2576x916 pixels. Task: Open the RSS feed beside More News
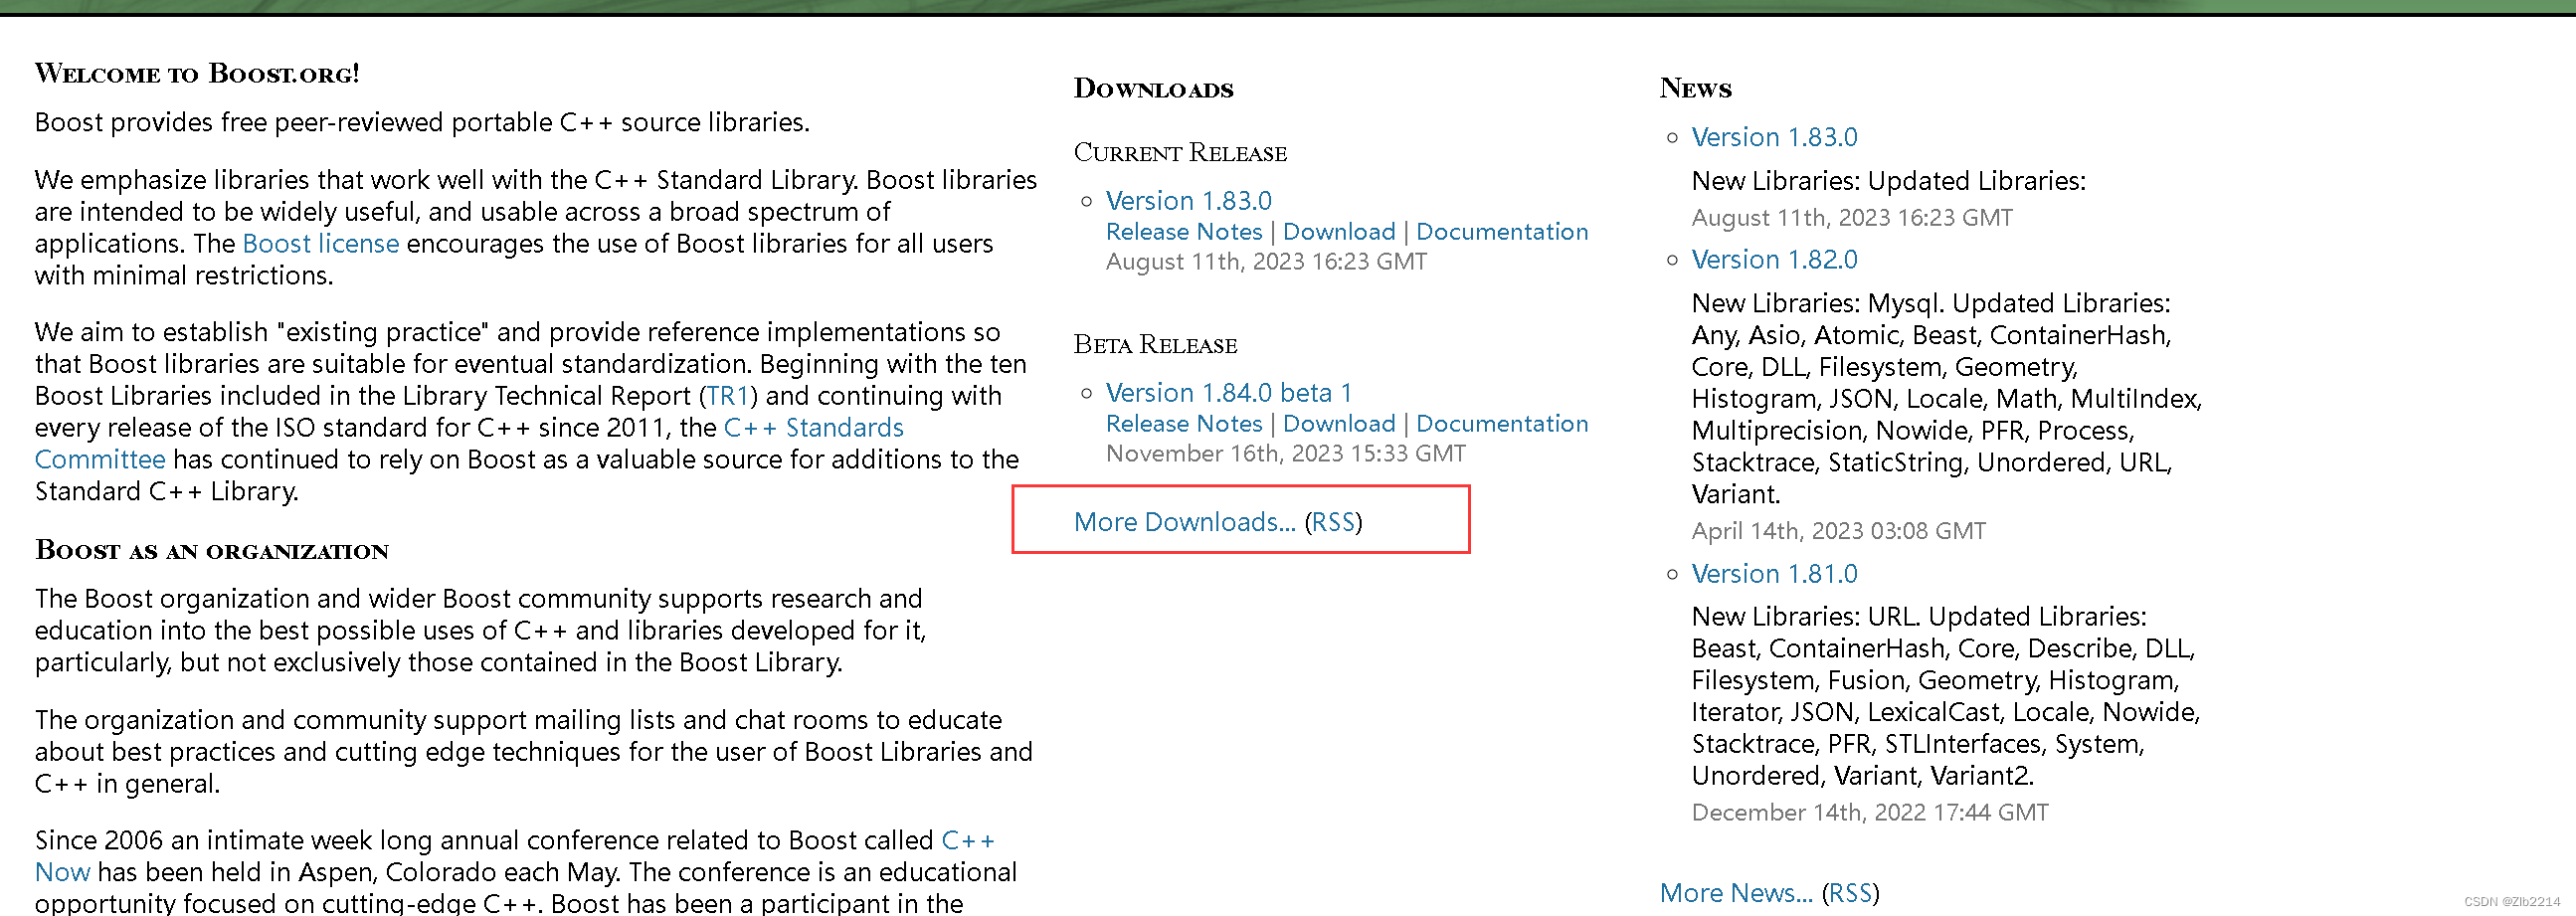(x=1850, y=893)
